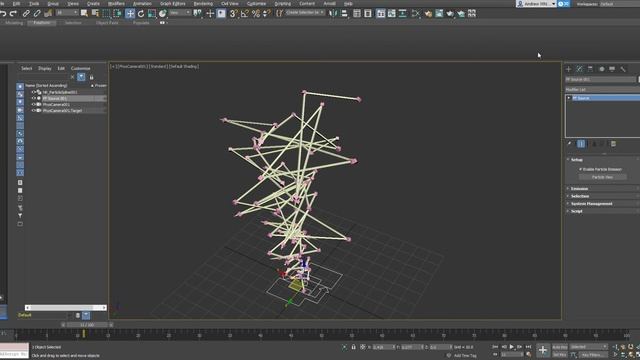Toggle the 3D Snaps icon
This screenshot has width=640, height=360.
click(233, 13)
